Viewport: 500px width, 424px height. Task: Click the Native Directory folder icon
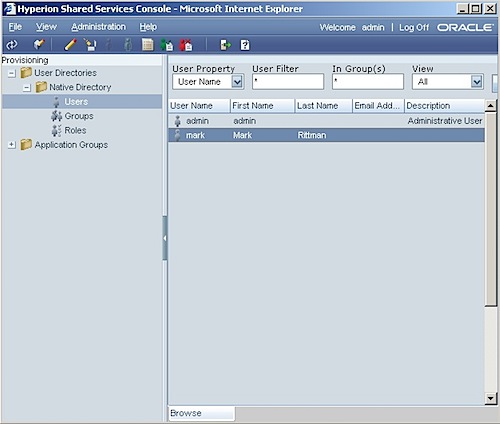coord(41,87)
